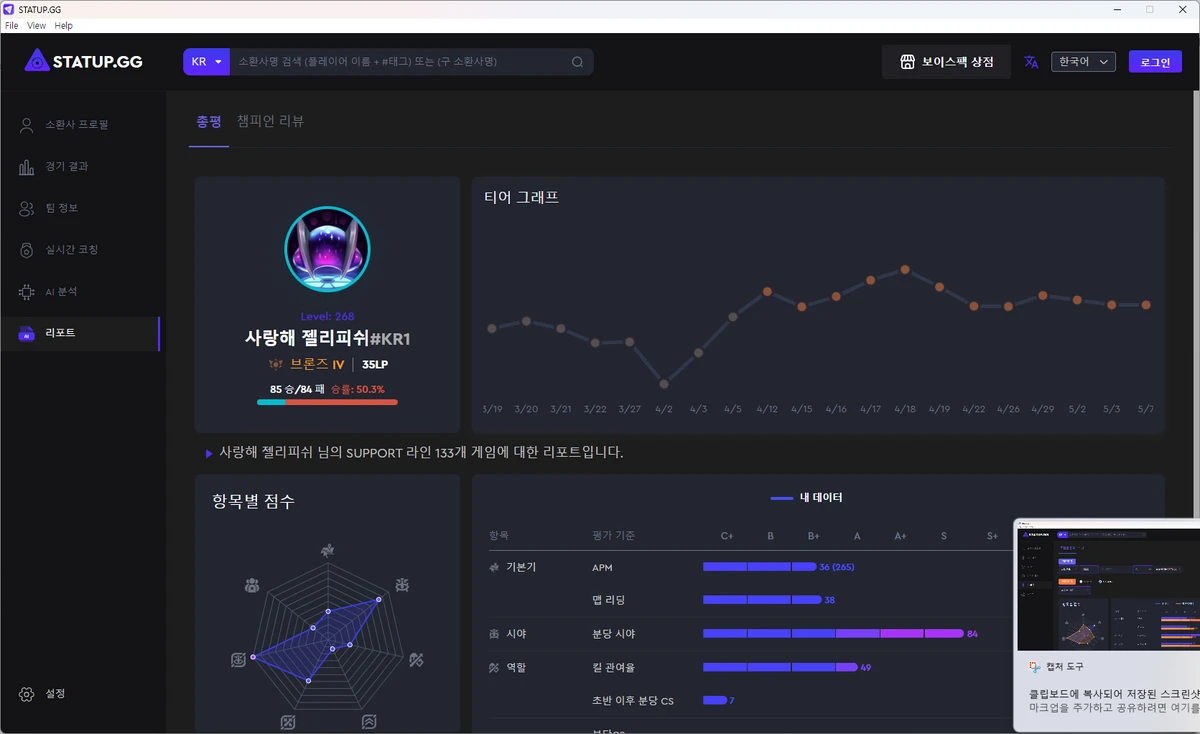Click the 분당 시야 score bar

tap(833, 633)
